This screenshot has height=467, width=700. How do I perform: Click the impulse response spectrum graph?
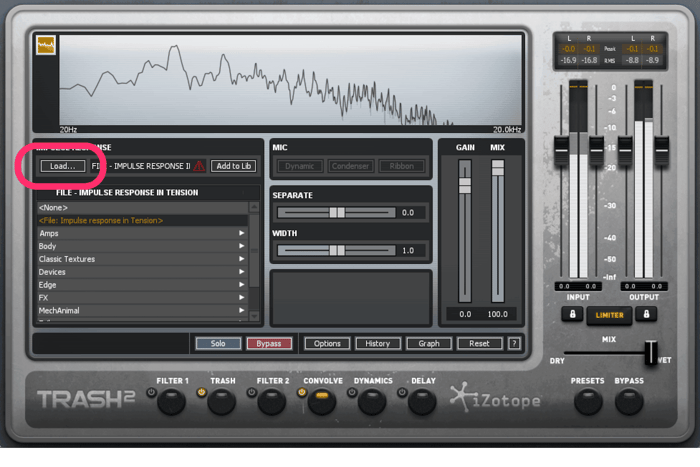(291, 80)
